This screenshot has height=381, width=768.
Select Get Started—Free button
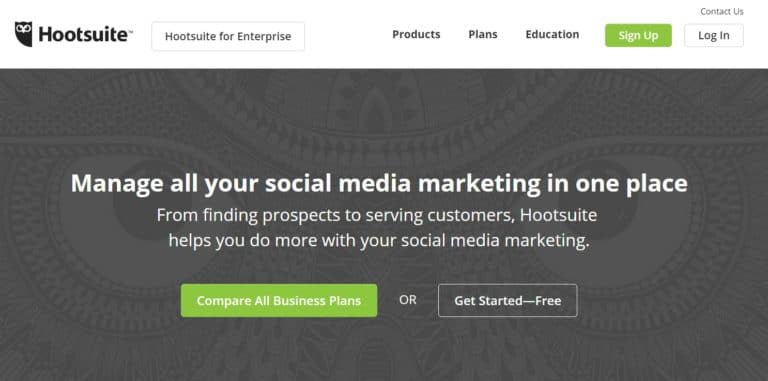[x=507, y=301]
